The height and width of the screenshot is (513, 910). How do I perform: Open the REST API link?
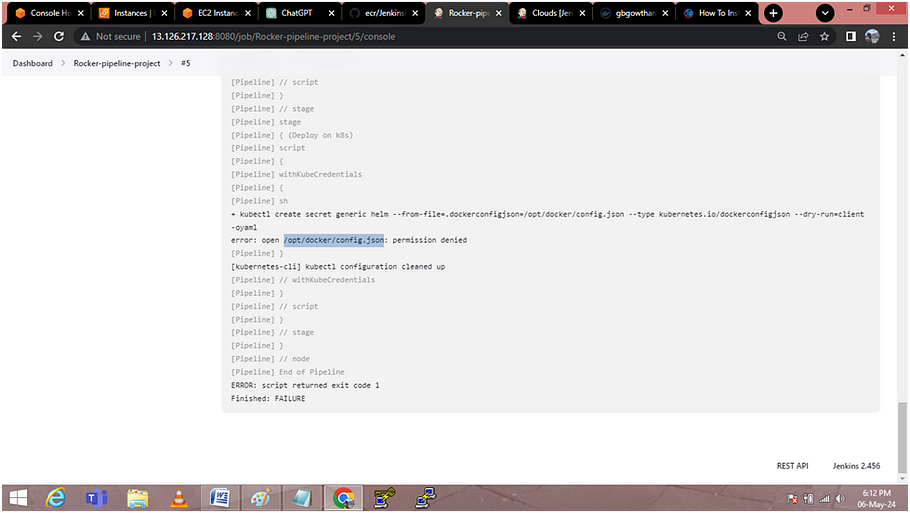(x=792, y=466)
